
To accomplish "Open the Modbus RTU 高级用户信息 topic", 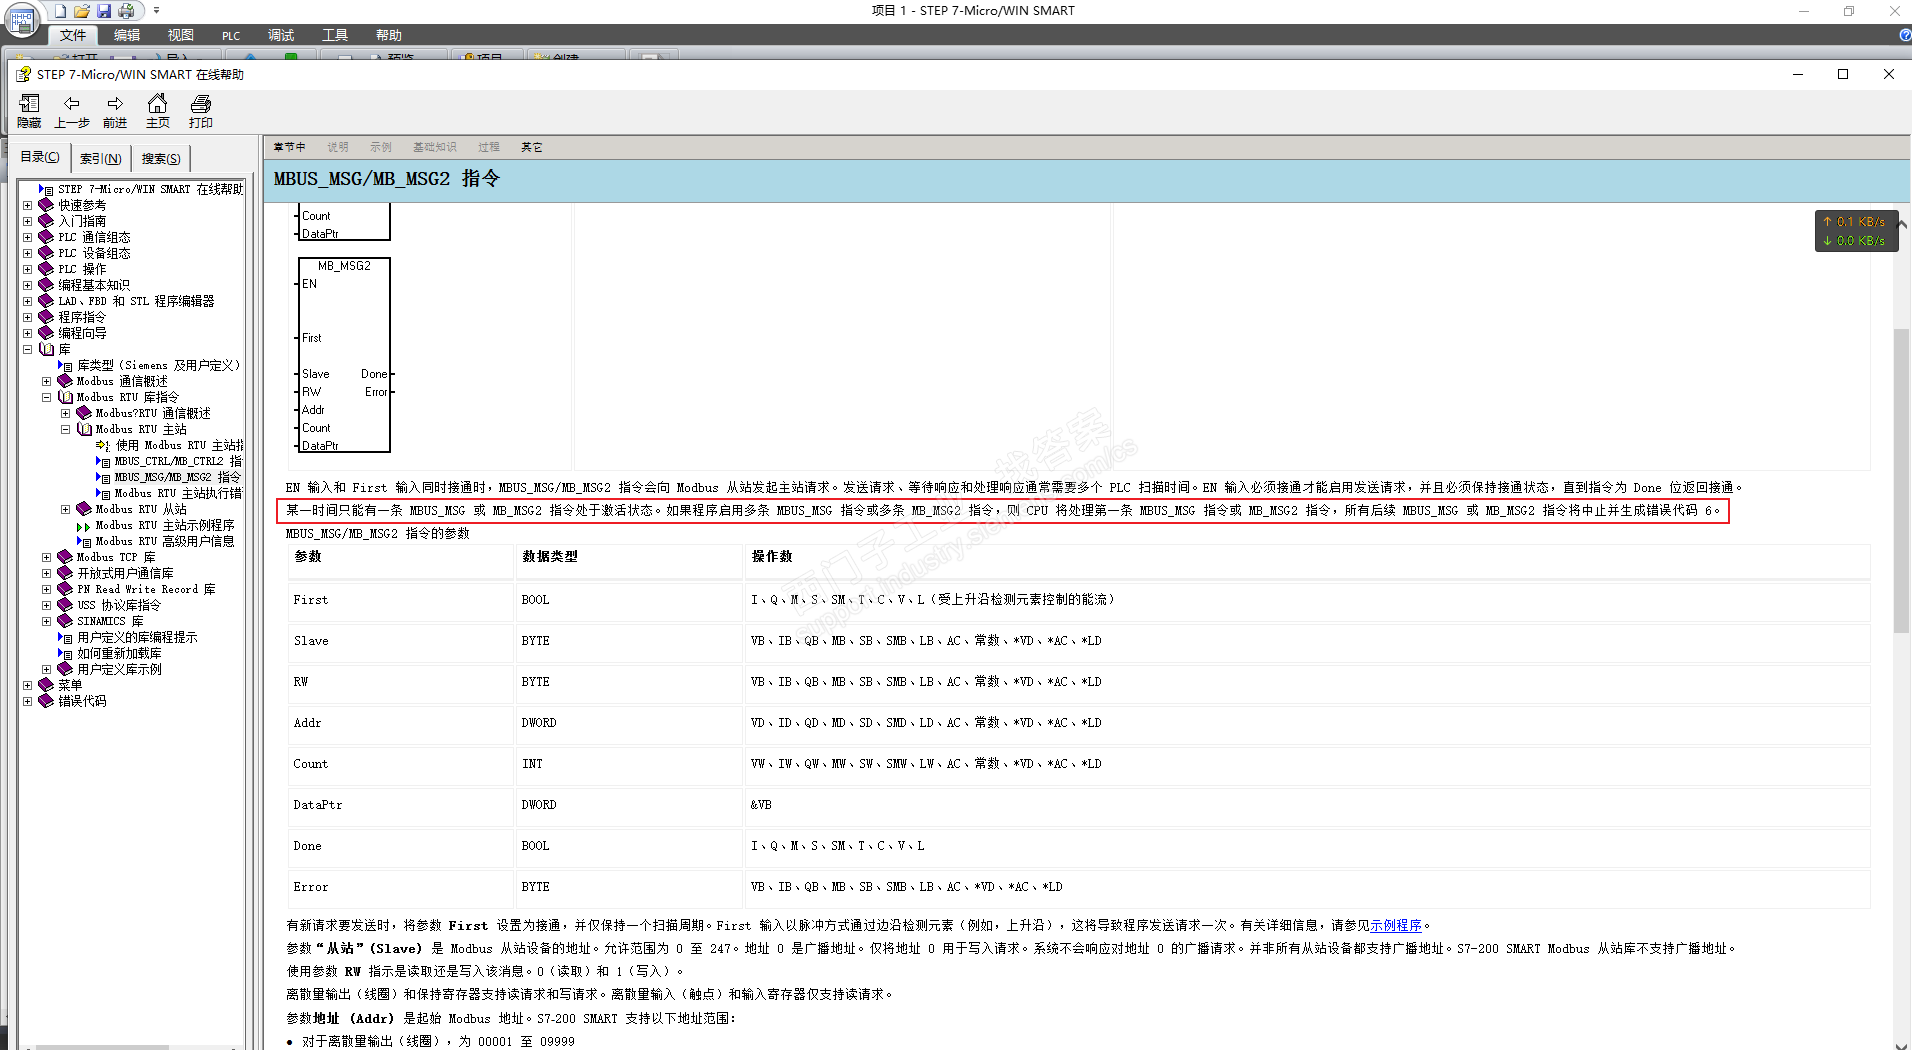I will click(x=165, y=541).
